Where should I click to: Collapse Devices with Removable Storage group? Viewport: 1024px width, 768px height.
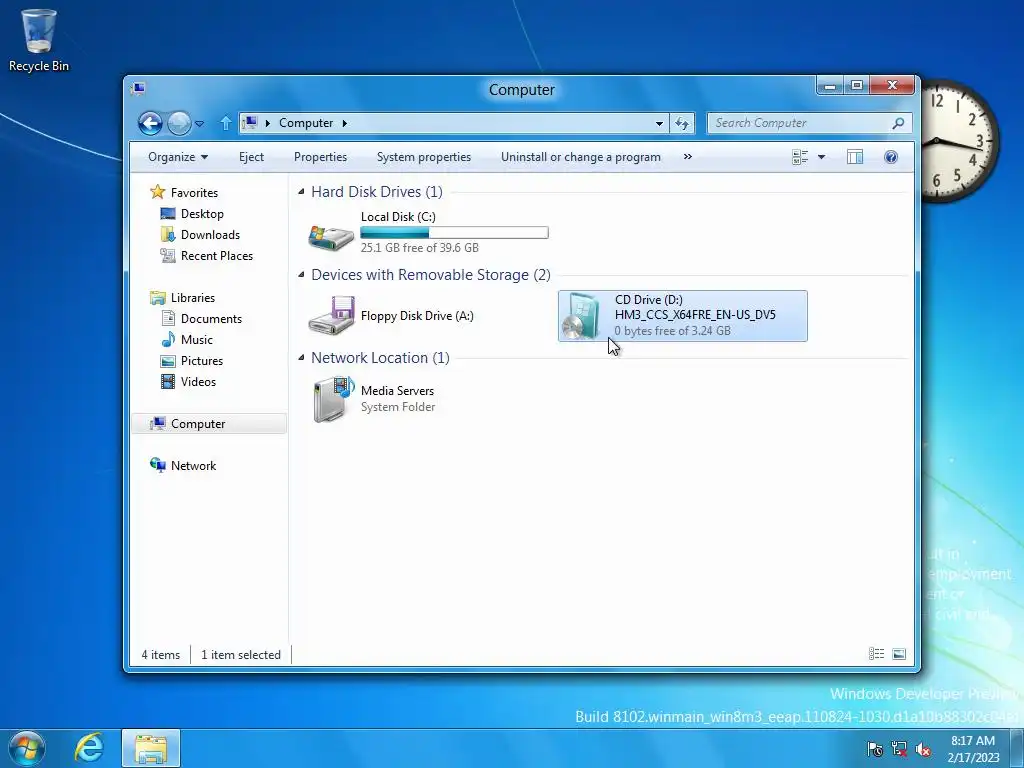click(301, 274)
